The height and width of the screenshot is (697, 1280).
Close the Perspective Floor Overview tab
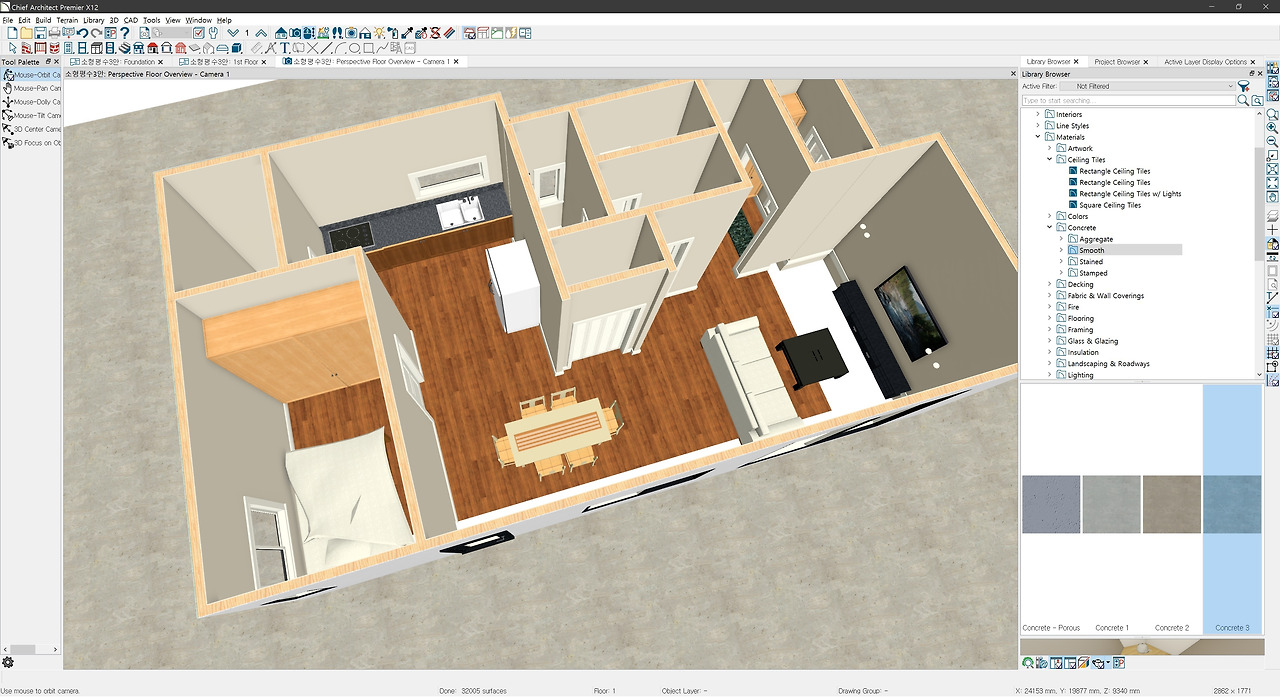[456, 62]
